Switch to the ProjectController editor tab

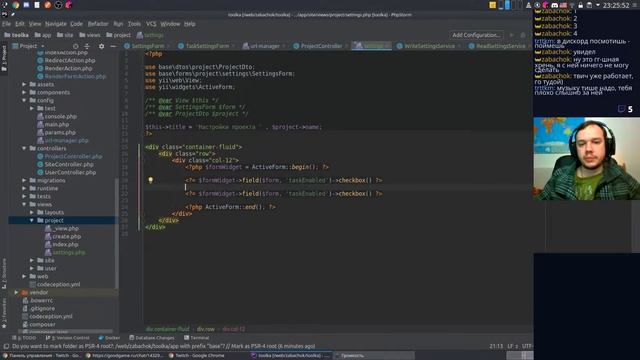click(321, 46)
